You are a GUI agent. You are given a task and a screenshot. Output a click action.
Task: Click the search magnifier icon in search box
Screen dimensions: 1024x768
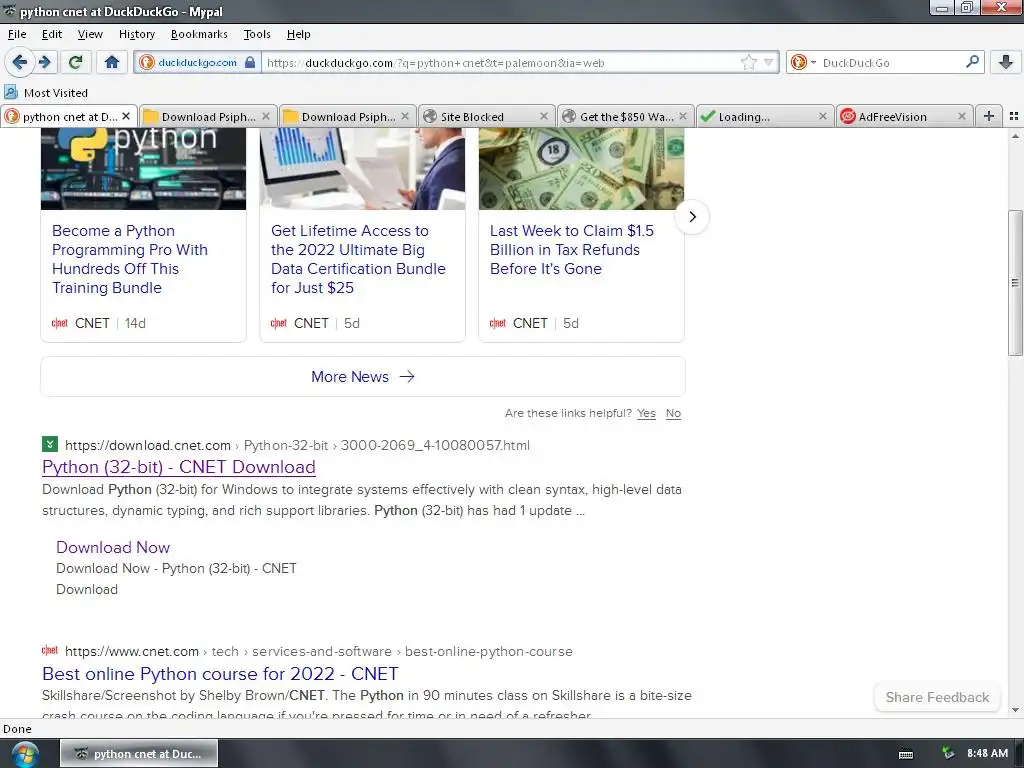click(x=972, y=62)
